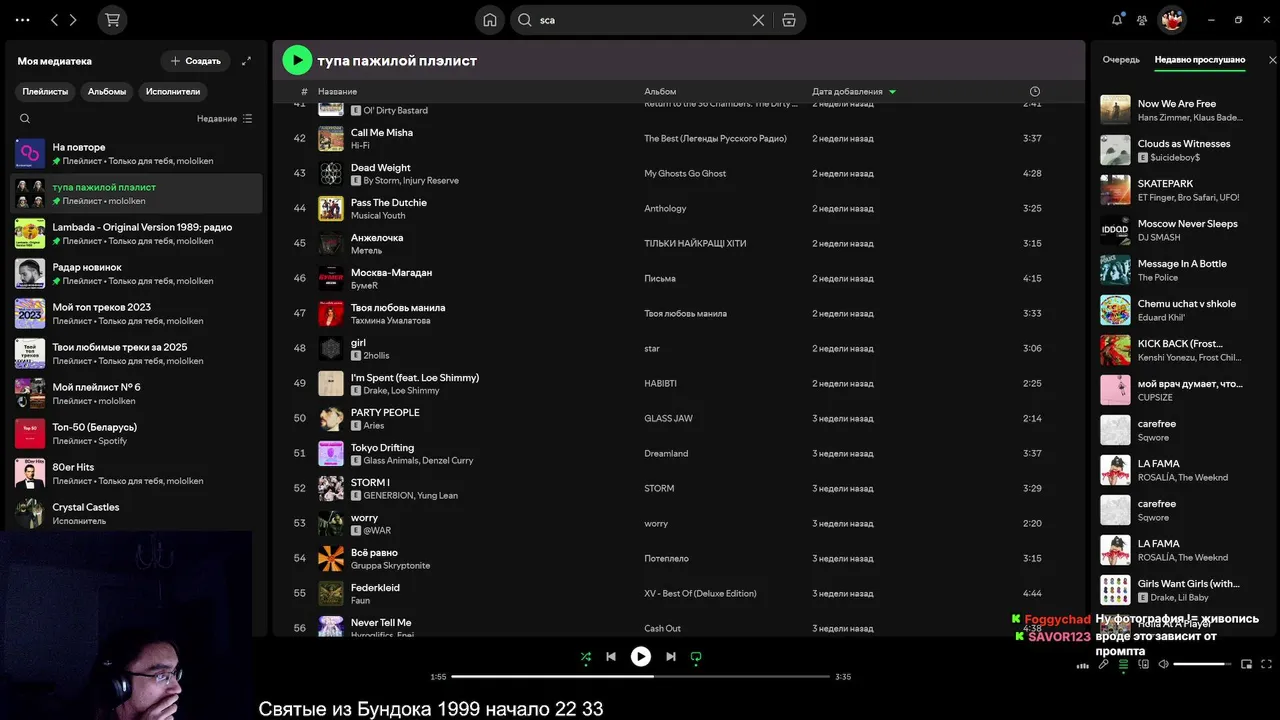Open artist Musical Youth

pos(378,215)
